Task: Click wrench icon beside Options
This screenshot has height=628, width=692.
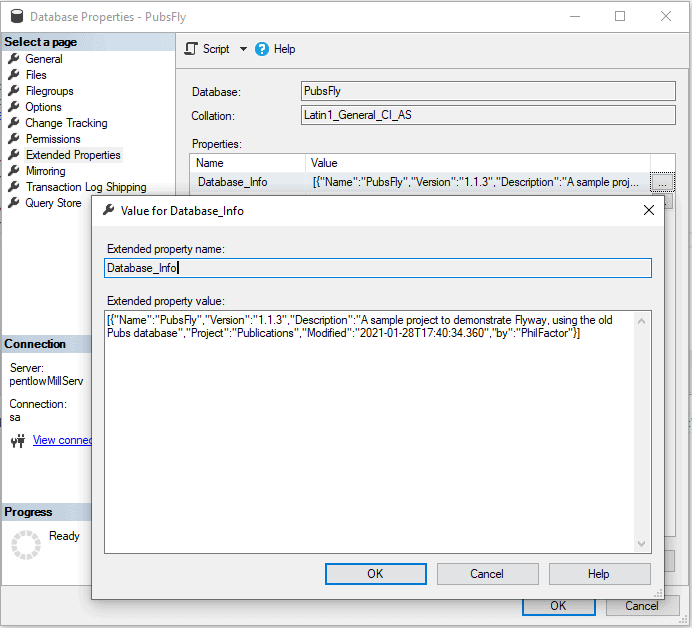Action: 14,106
